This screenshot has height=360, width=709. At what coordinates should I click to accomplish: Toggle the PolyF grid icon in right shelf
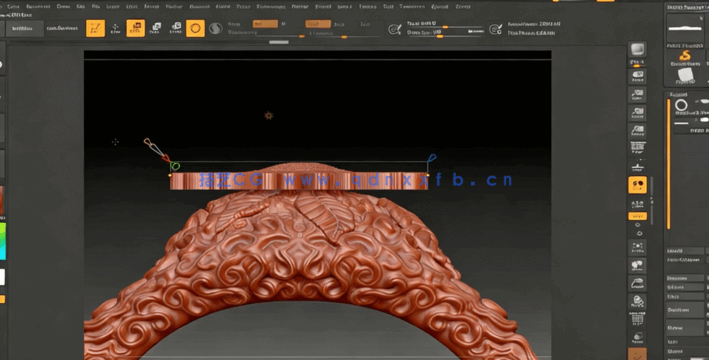(x=638, y=319)
